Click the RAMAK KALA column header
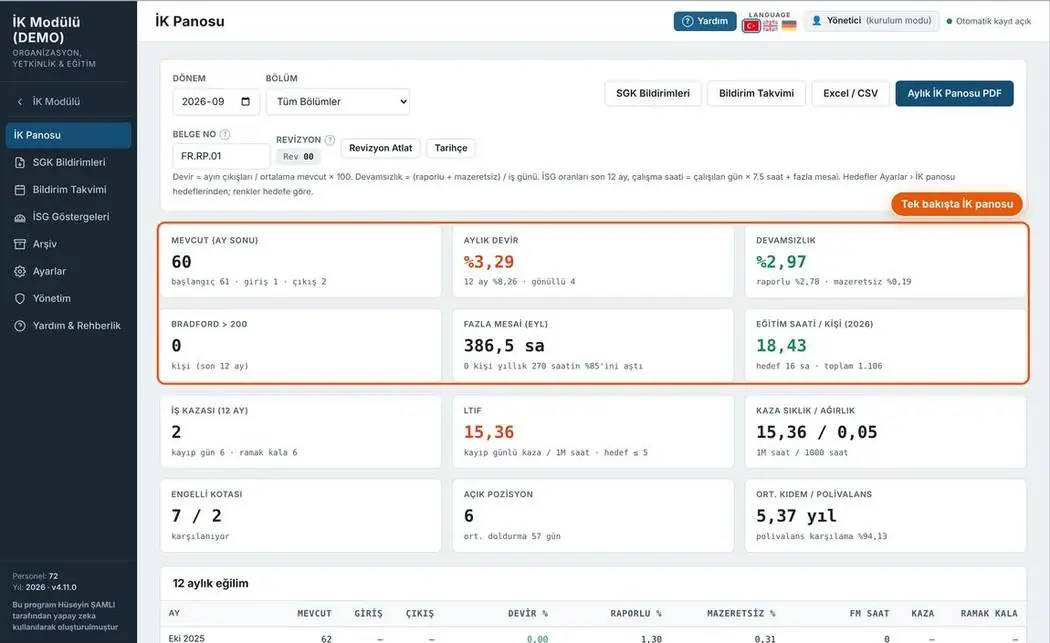 tap(989, 613)
